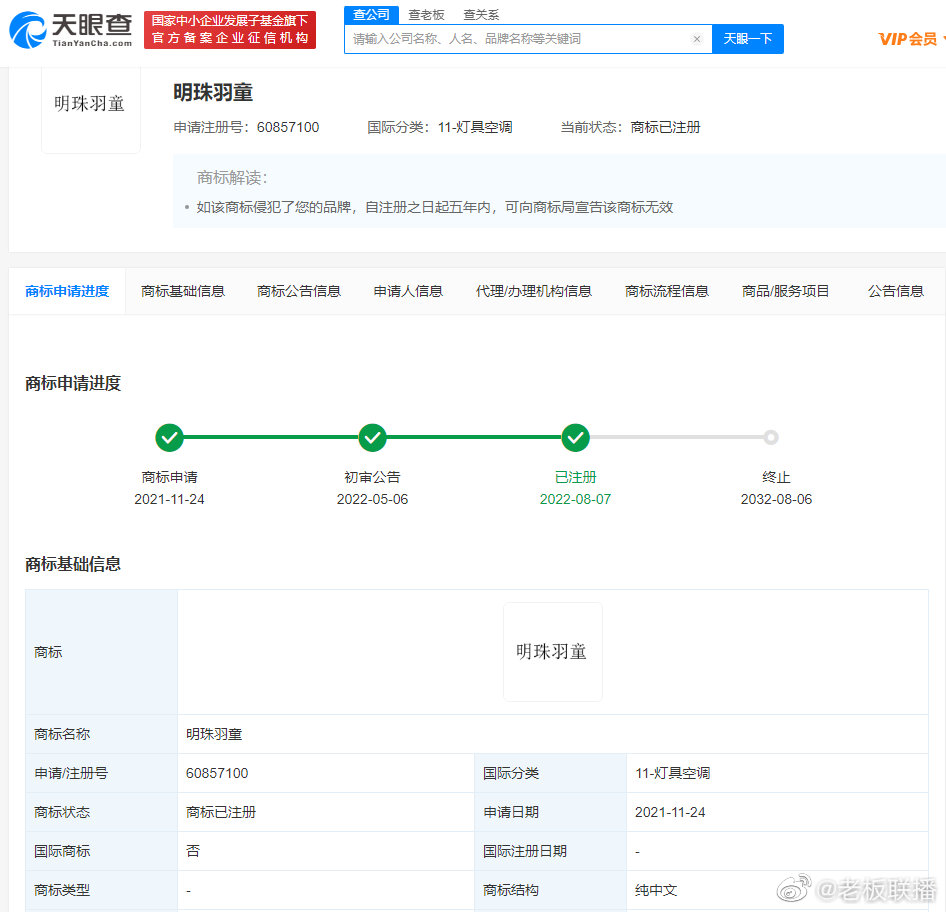Clear search box with X icon

coord(697,39)
